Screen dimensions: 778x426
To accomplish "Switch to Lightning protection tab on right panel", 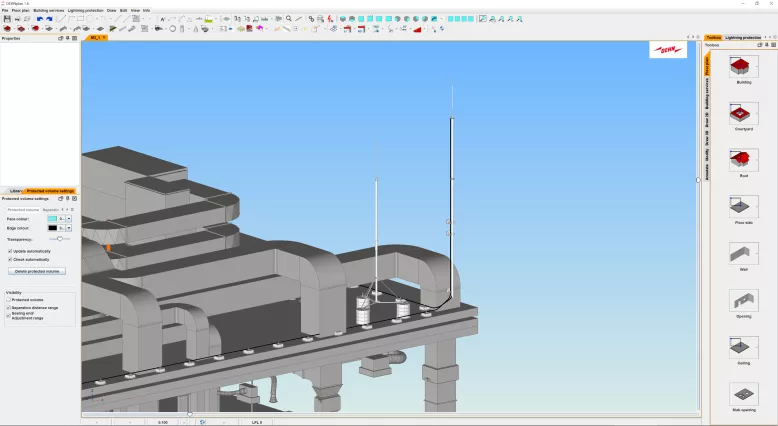I will 743,38.
